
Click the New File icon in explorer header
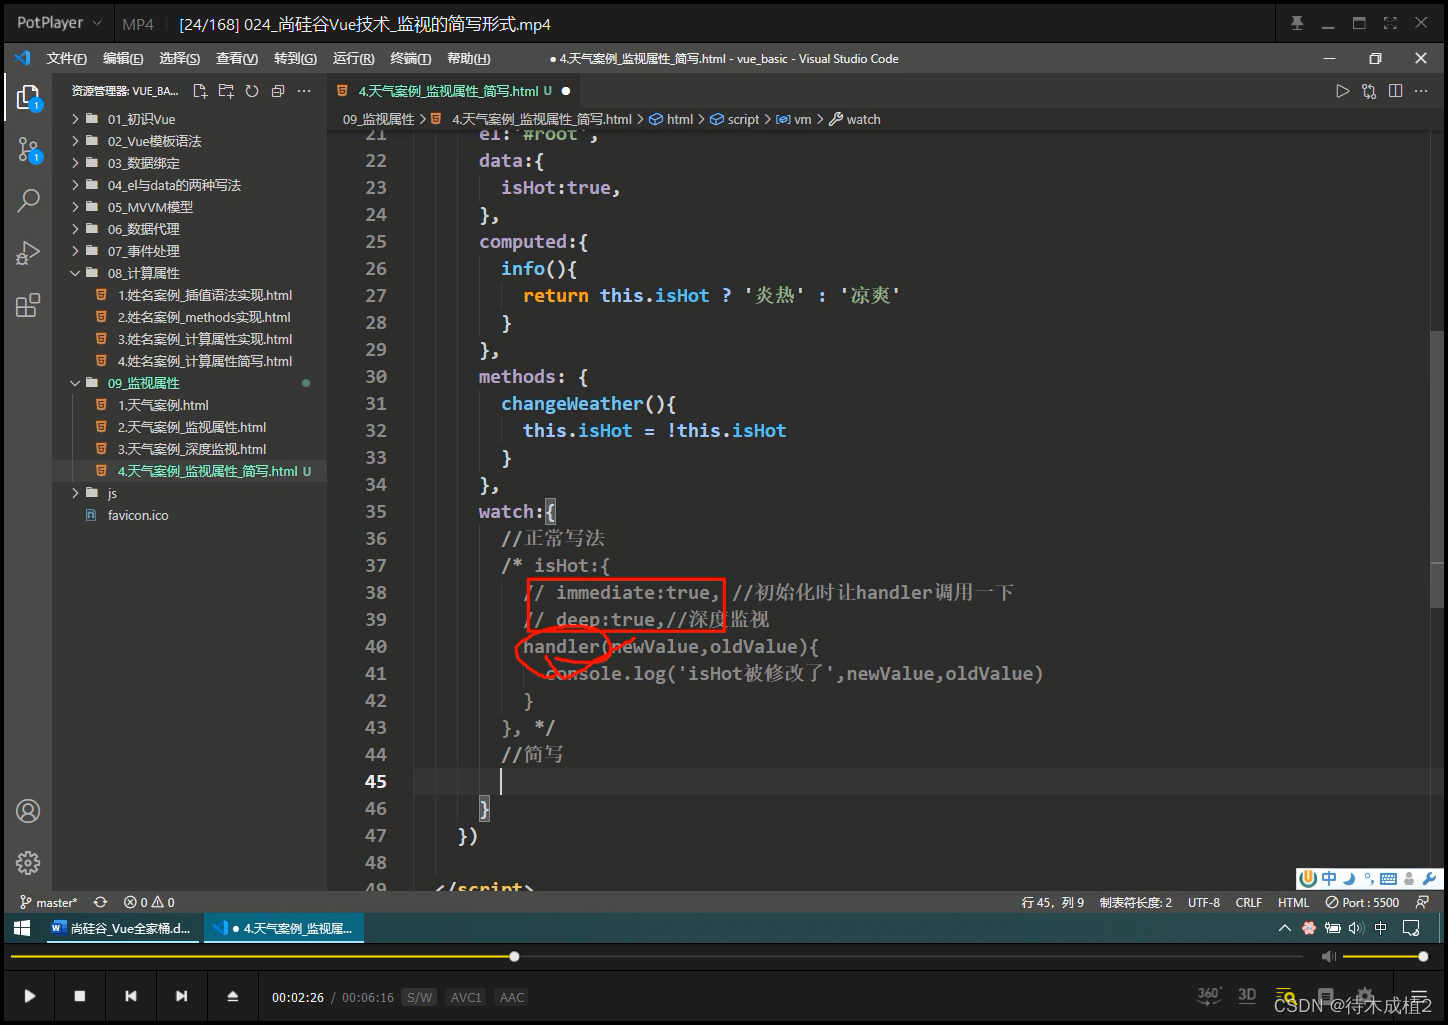(x=200, y=91)
